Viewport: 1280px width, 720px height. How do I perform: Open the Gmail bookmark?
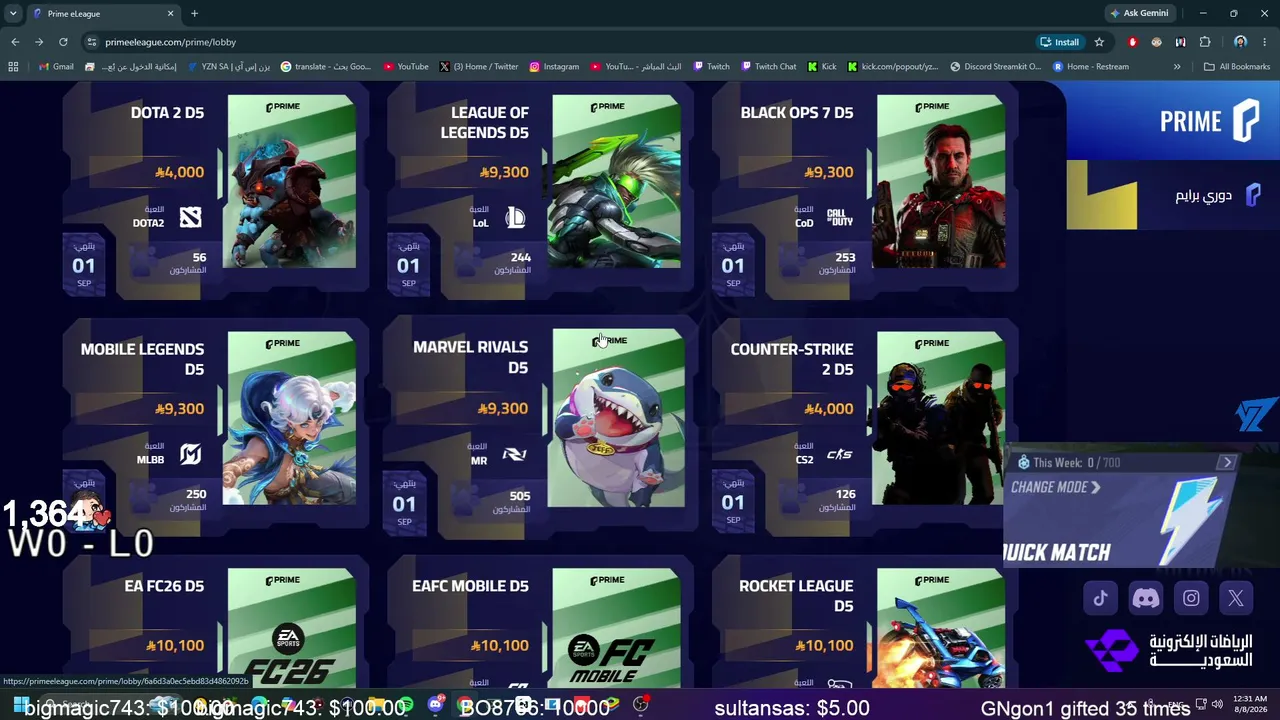(x=56, y=67)
